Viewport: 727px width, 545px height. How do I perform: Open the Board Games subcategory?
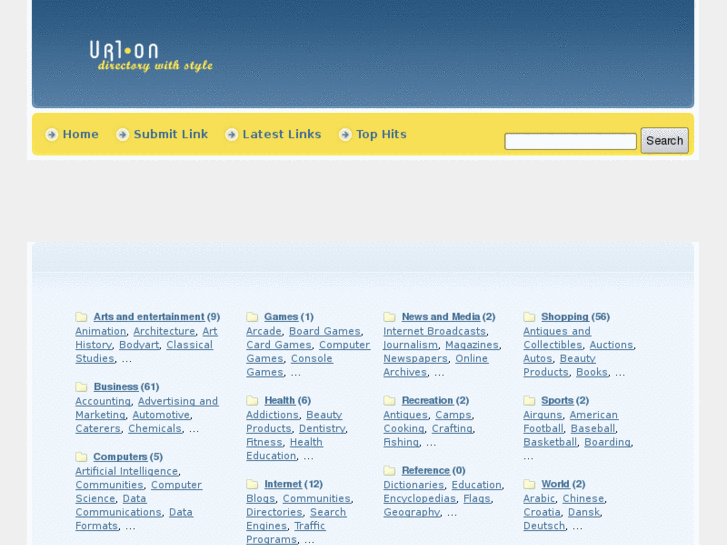(325, 331)
